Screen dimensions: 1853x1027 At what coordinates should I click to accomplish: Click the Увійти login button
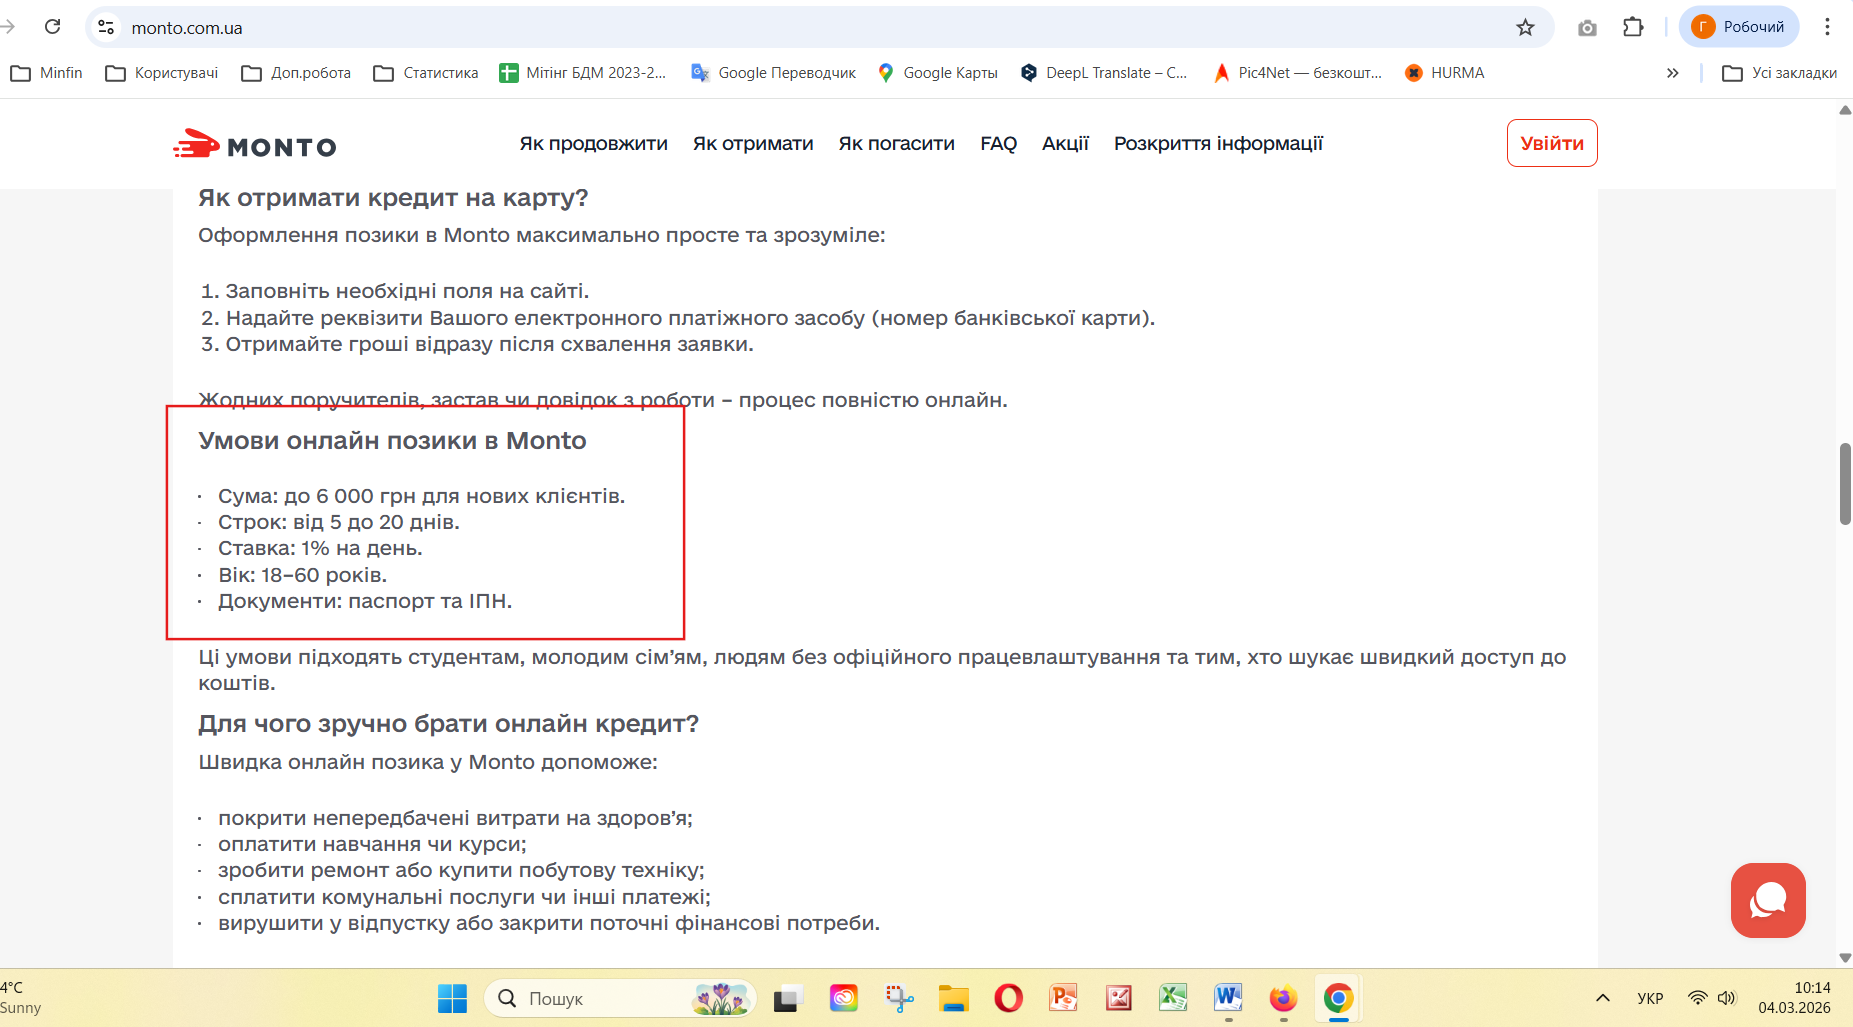click(x=1552, y=143)
